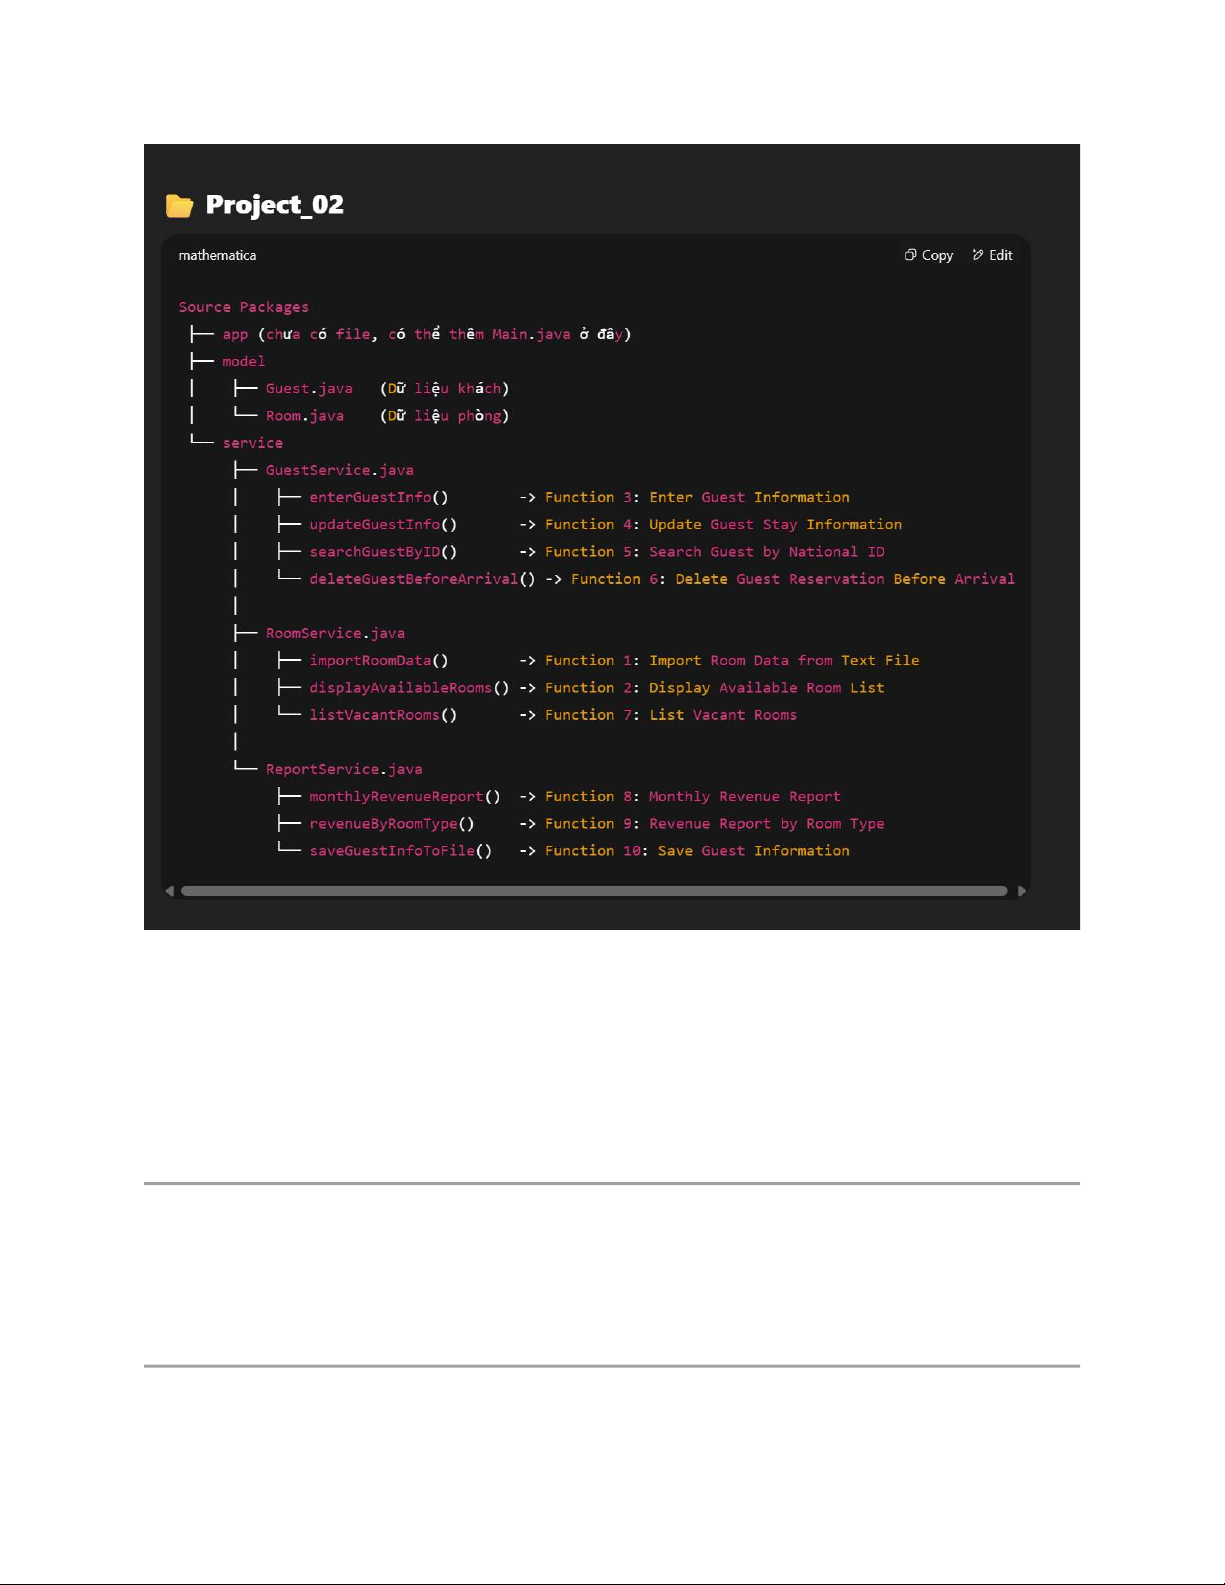Click the yellow folder icon beside Project_02
Image resolution: width=1225 pixels, height=1585 pixels.
coord(179,206)
